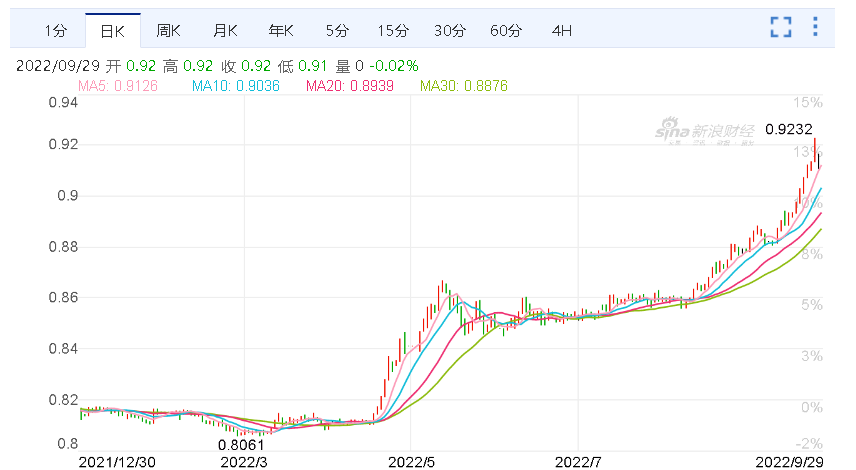Click the MA30 indicator label
Image resolution: width=856 pixels, height=470 pixels.
tap(464, 86)
